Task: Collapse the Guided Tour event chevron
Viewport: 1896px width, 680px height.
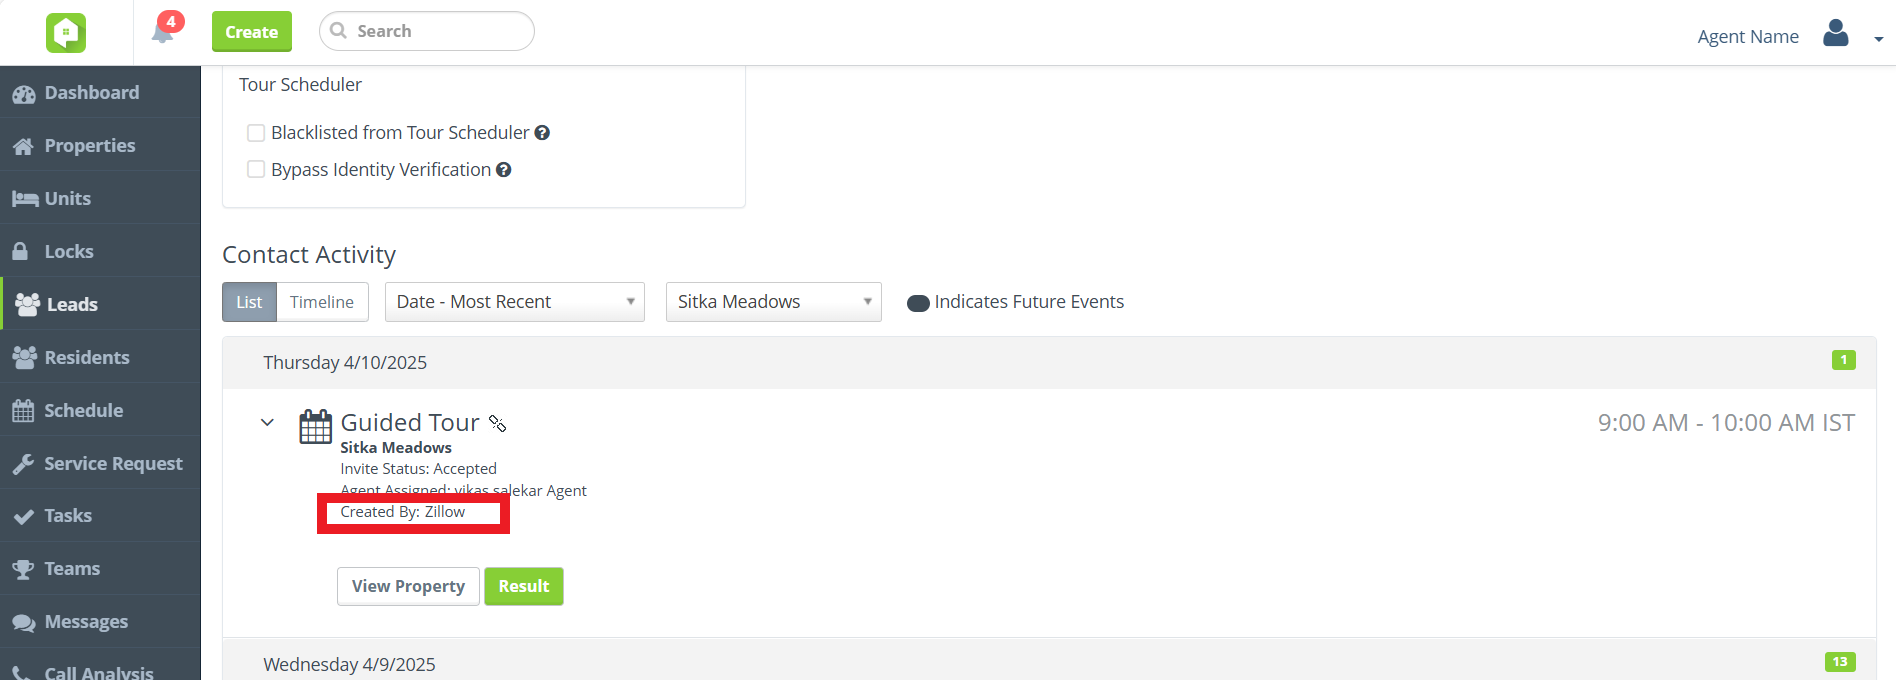Action: pyautogui.click(x=267, y=422)
